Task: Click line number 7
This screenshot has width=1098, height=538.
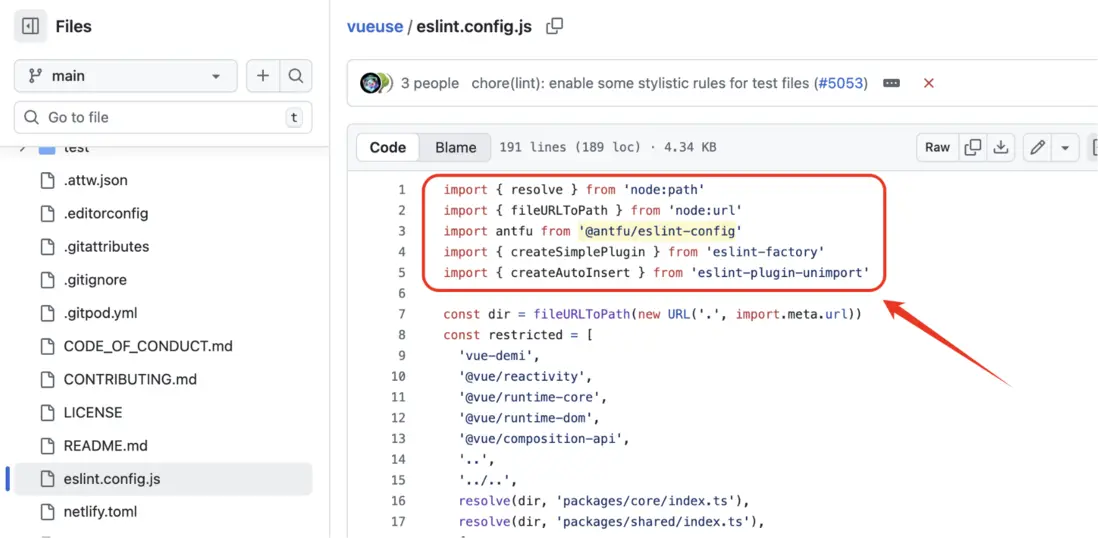Action: (x=401, y=314)
